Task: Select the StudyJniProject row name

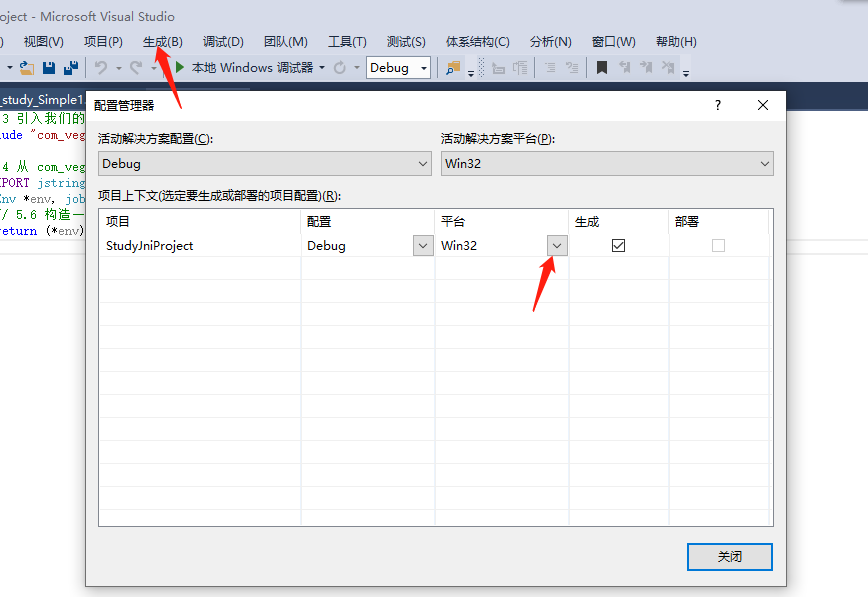Action: coord(149,246)
